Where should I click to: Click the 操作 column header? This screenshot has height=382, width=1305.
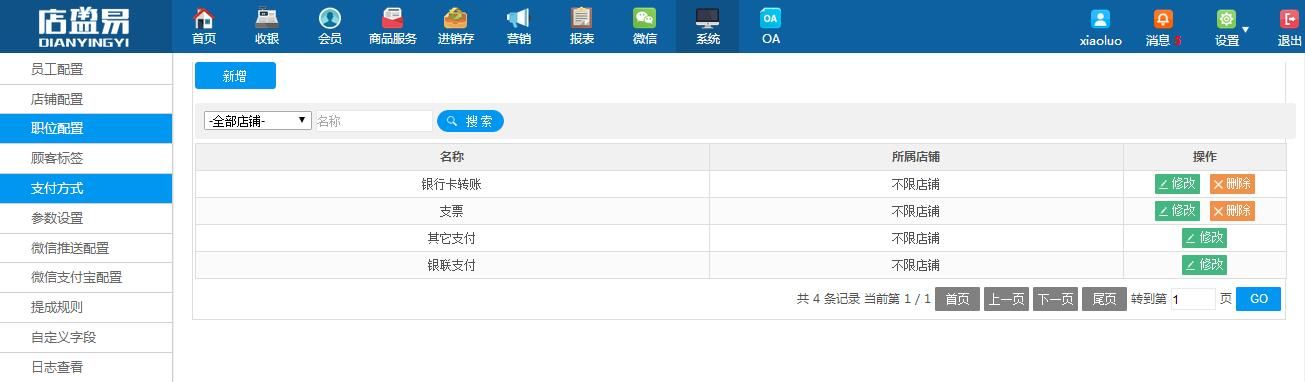point(1204,157)
